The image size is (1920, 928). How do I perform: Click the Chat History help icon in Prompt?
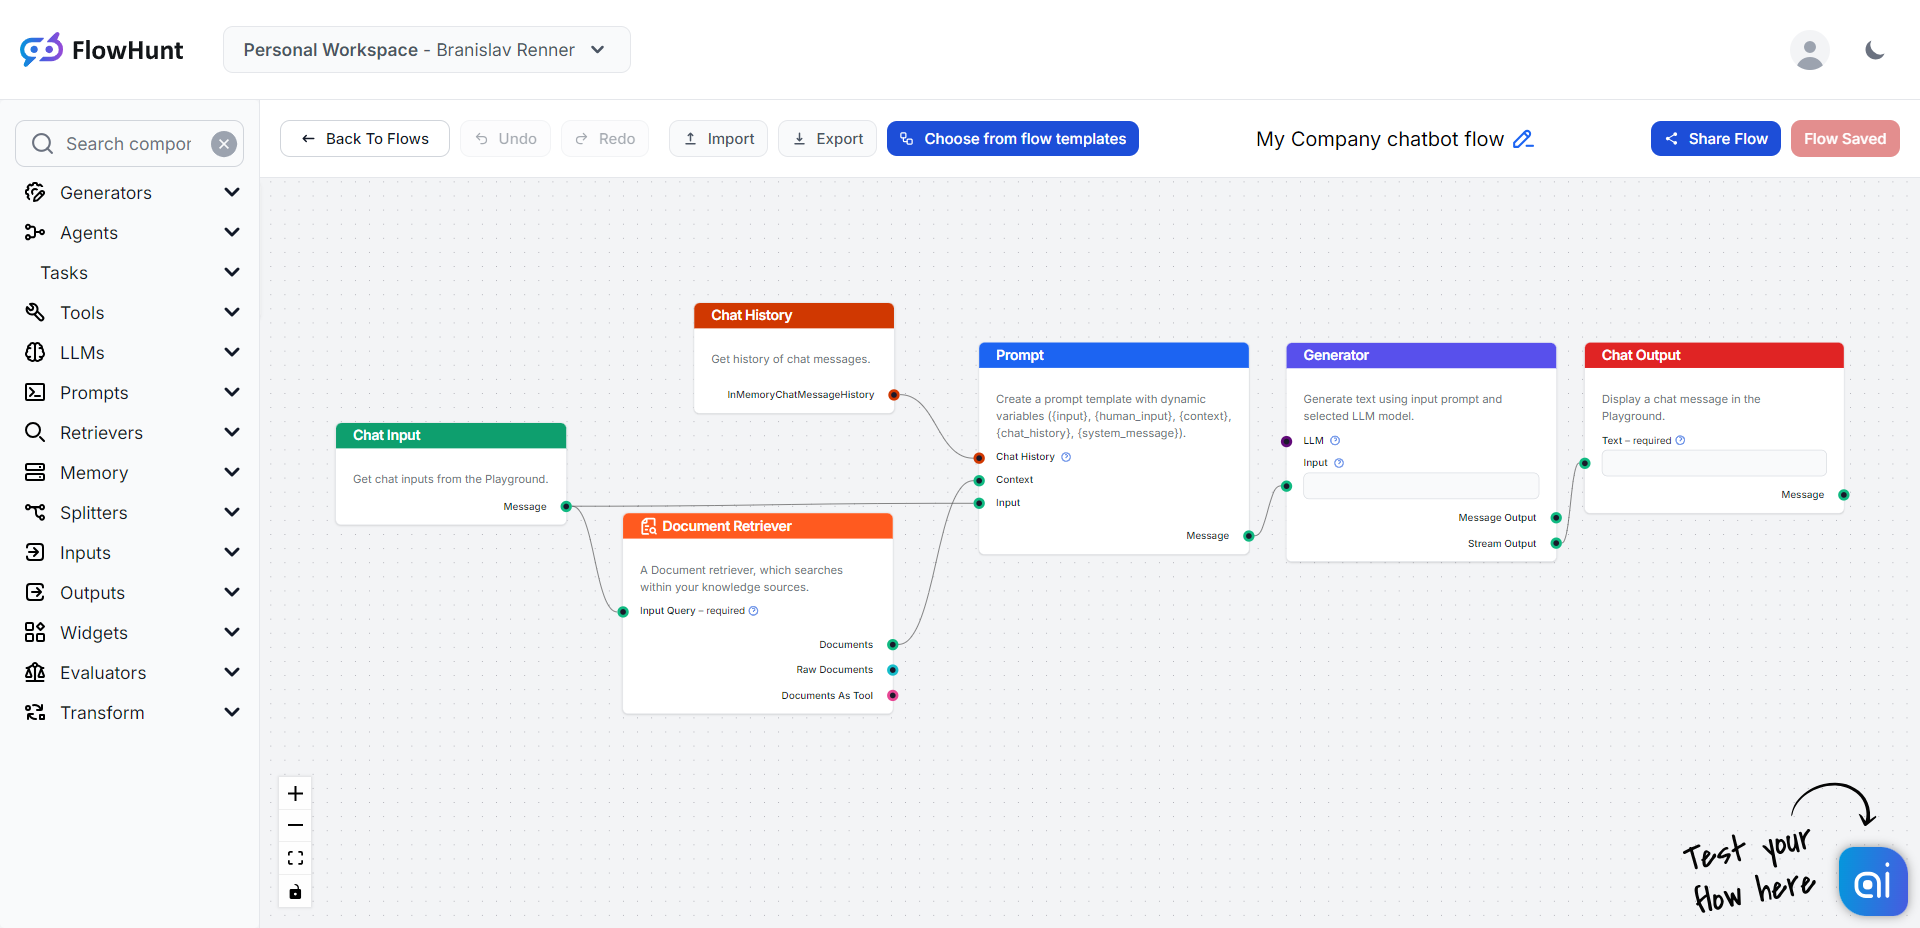tap(1066, 457)
